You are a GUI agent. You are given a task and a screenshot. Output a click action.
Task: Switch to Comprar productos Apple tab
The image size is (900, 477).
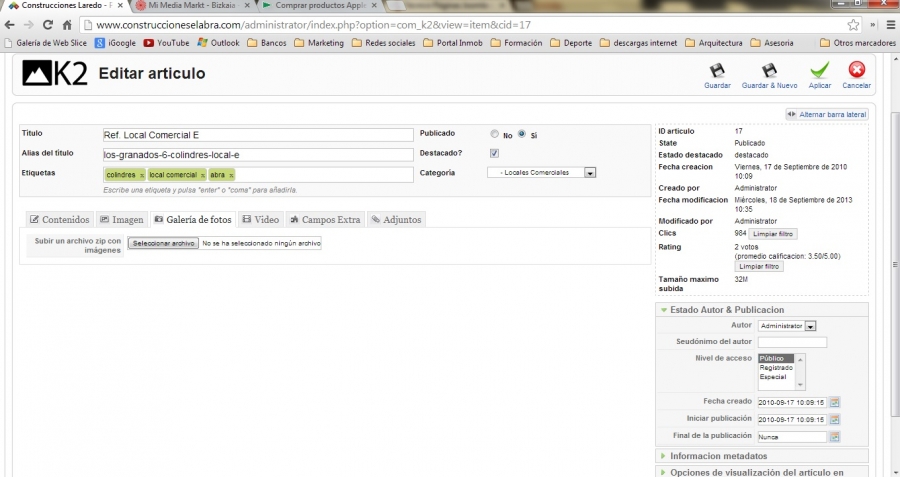(x=320, y=5)
